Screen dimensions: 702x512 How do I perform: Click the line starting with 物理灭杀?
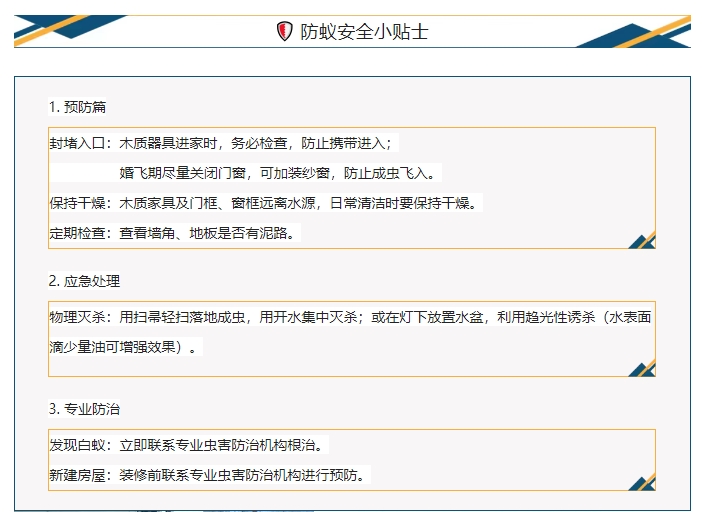coord(350,317)
